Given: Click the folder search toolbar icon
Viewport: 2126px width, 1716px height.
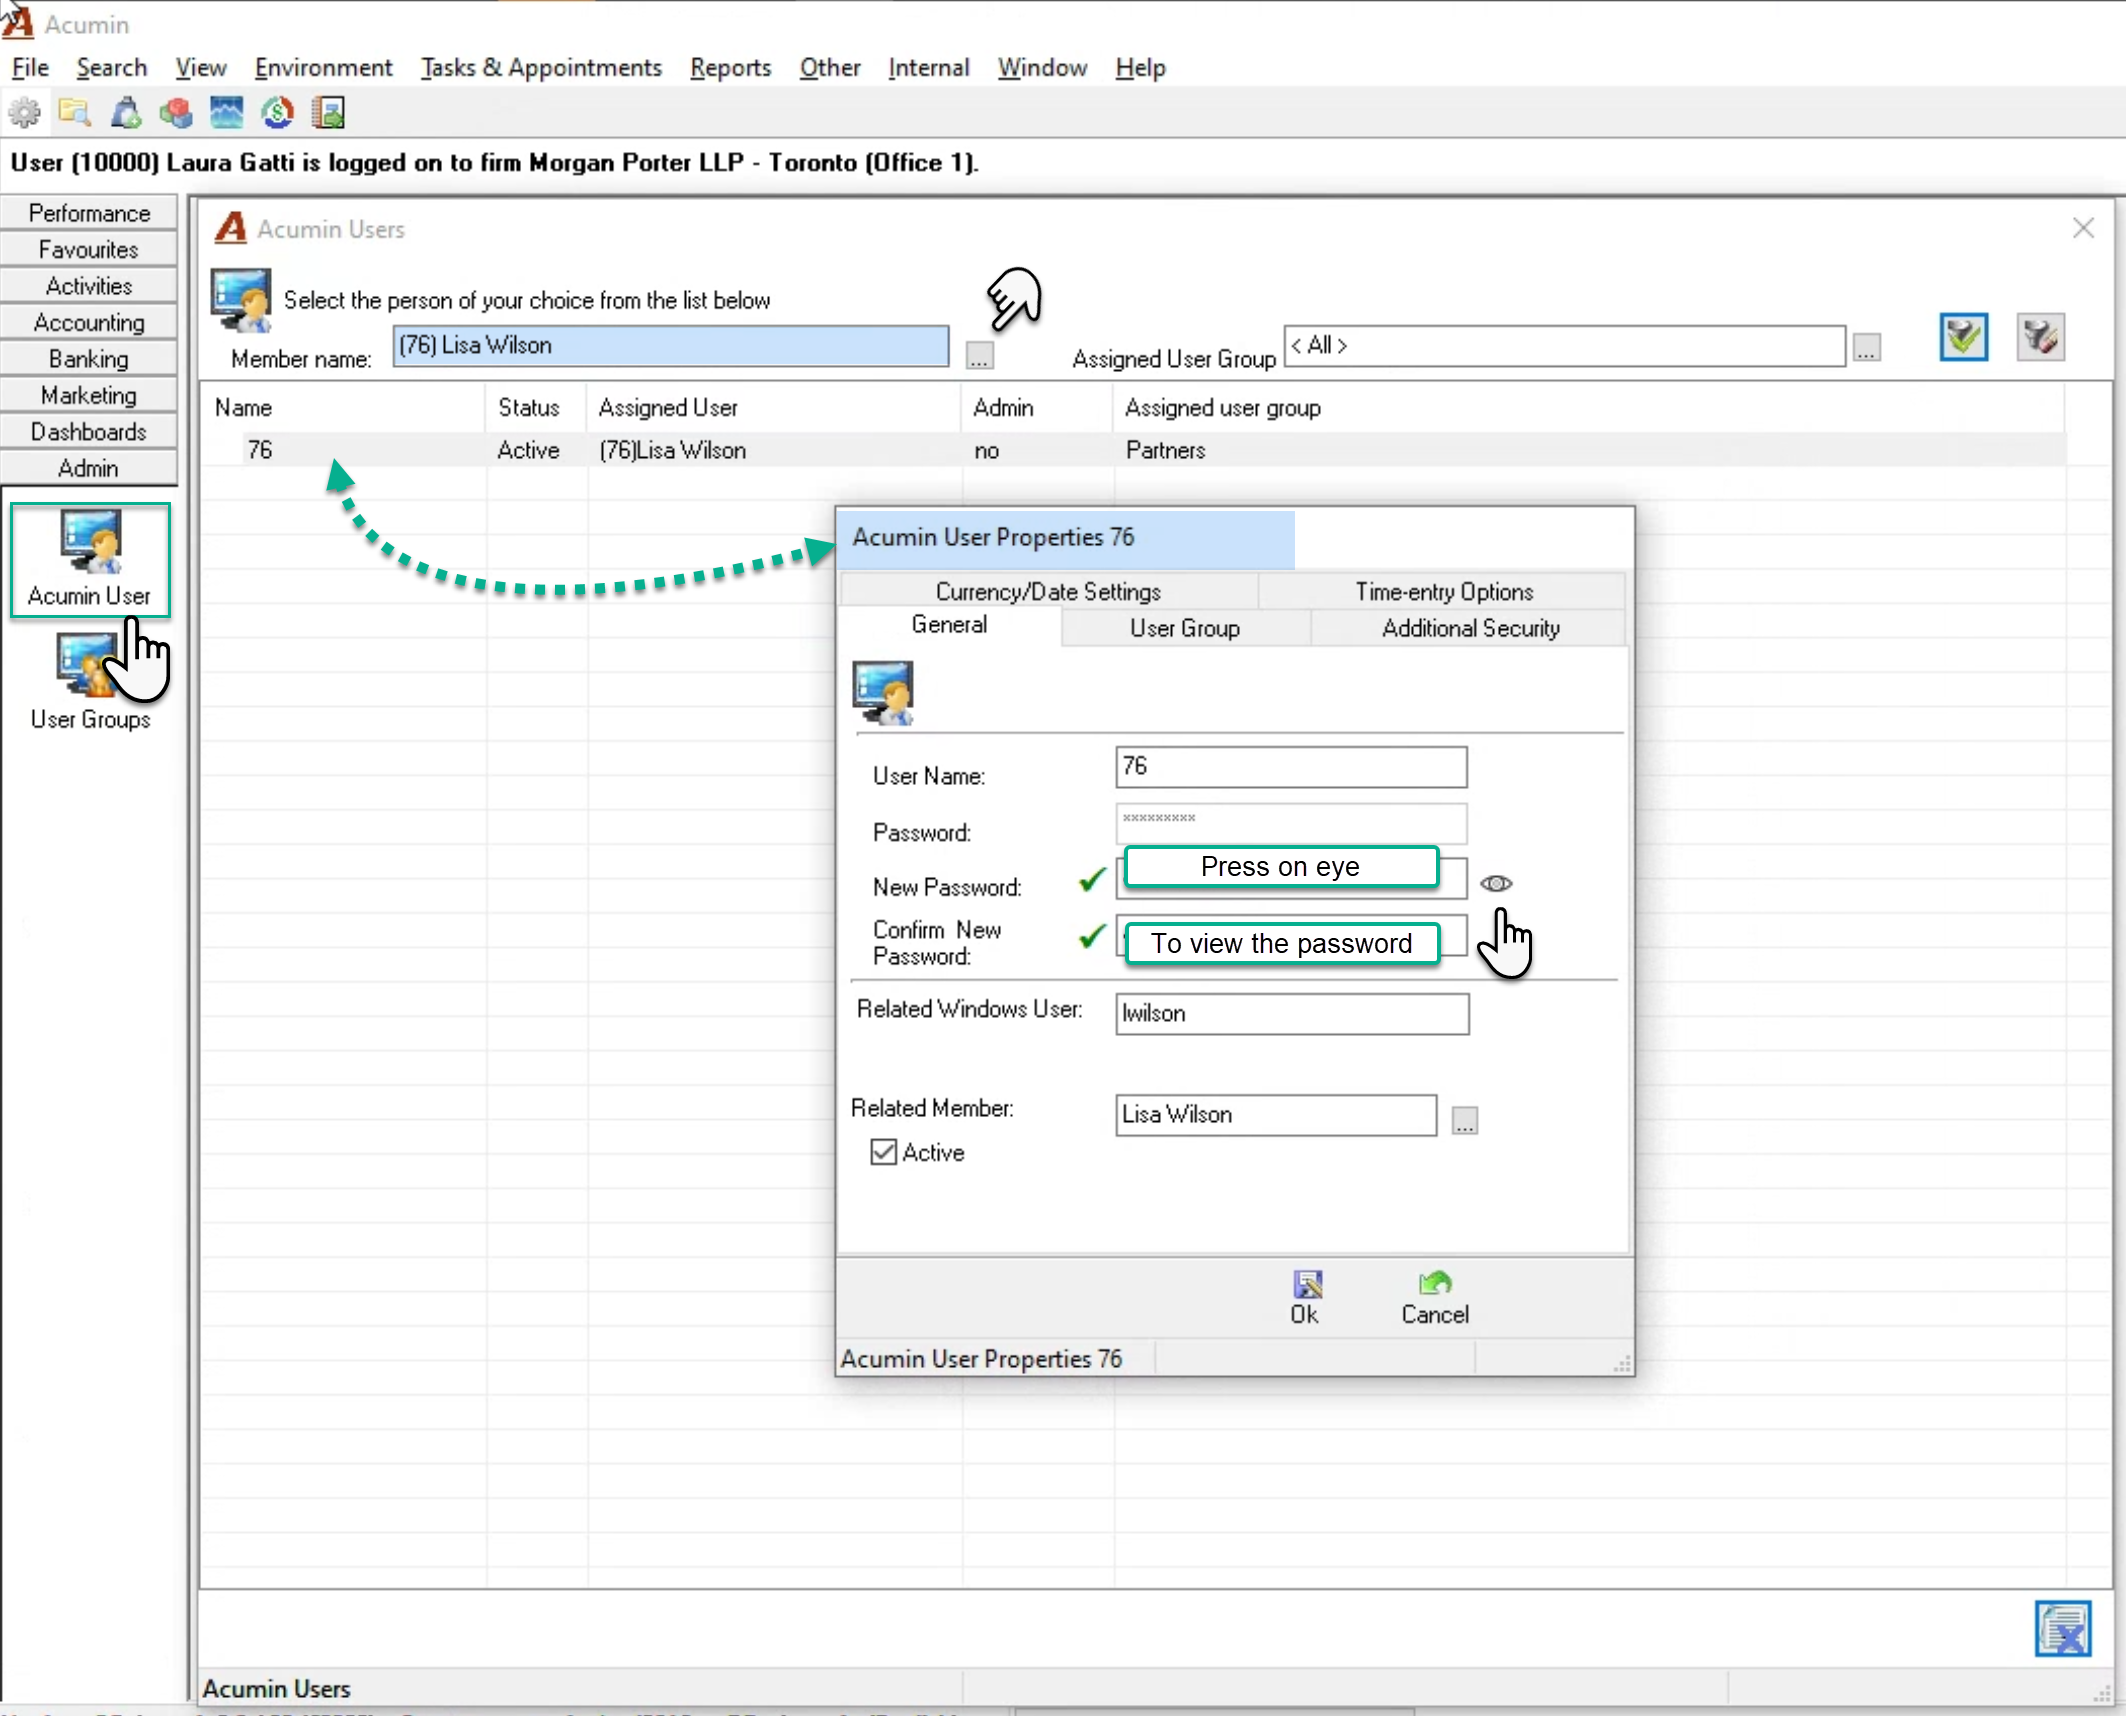Looking at the screenshot, I should pyautogui.click(x=75, y=113).
